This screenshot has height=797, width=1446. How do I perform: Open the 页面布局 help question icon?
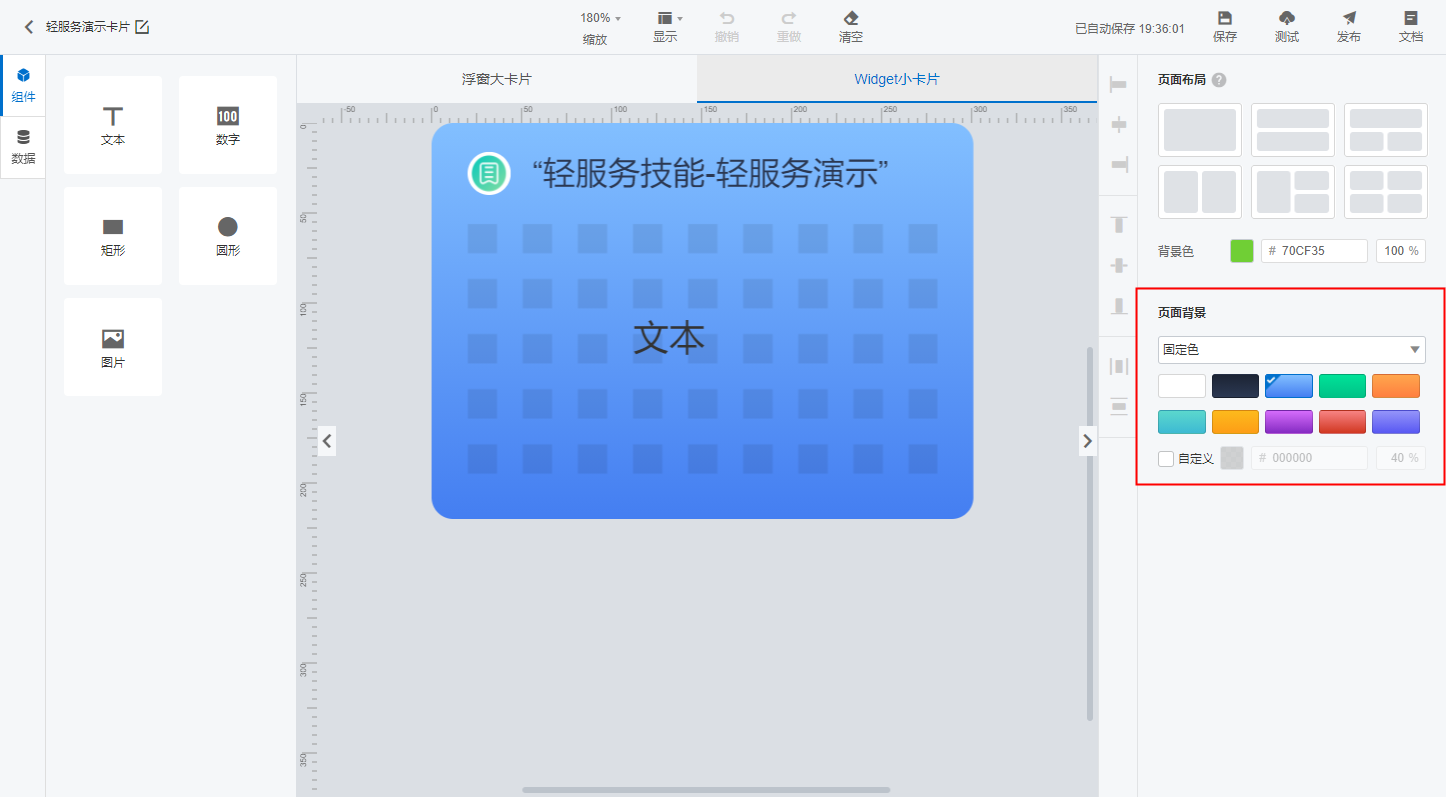pos(1219,80)
